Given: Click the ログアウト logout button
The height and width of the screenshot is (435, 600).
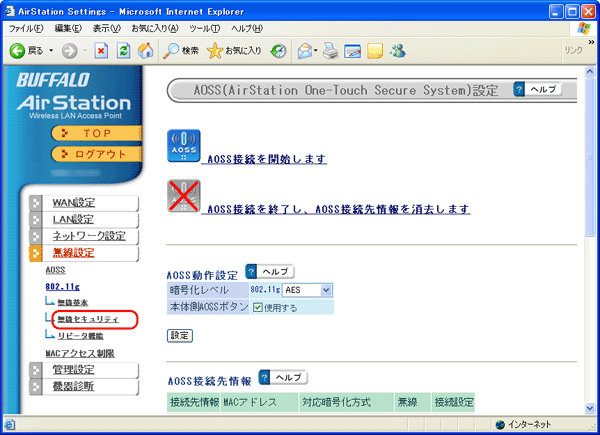Looking at the screenshot, I should pyautogui.click(x=95, y=154).
